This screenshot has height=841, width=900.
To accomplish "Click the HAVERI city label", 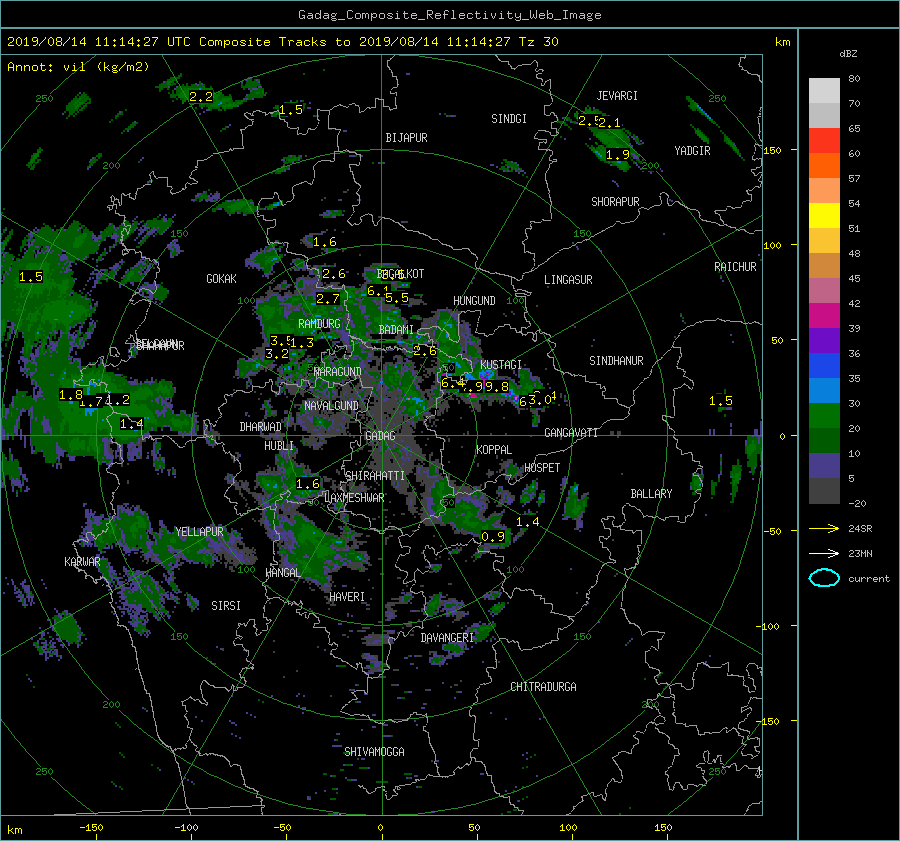I will click(x=347, y=597).
